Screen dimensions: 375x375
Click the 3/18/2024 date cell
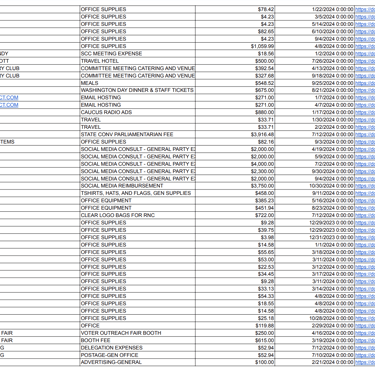315,252
